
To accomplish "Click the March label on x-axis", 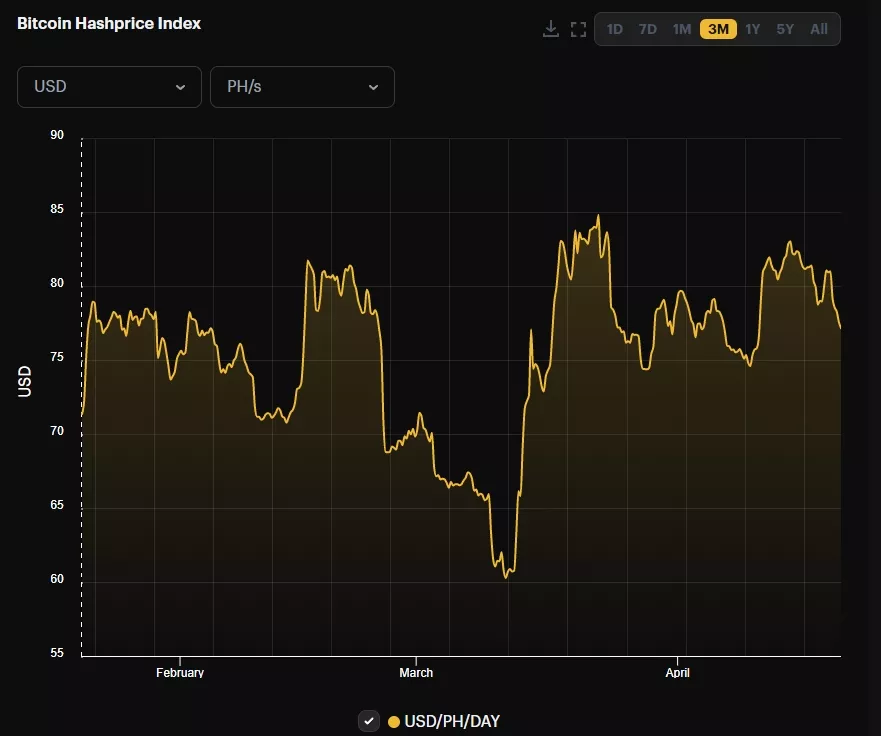I will [416, 673].
